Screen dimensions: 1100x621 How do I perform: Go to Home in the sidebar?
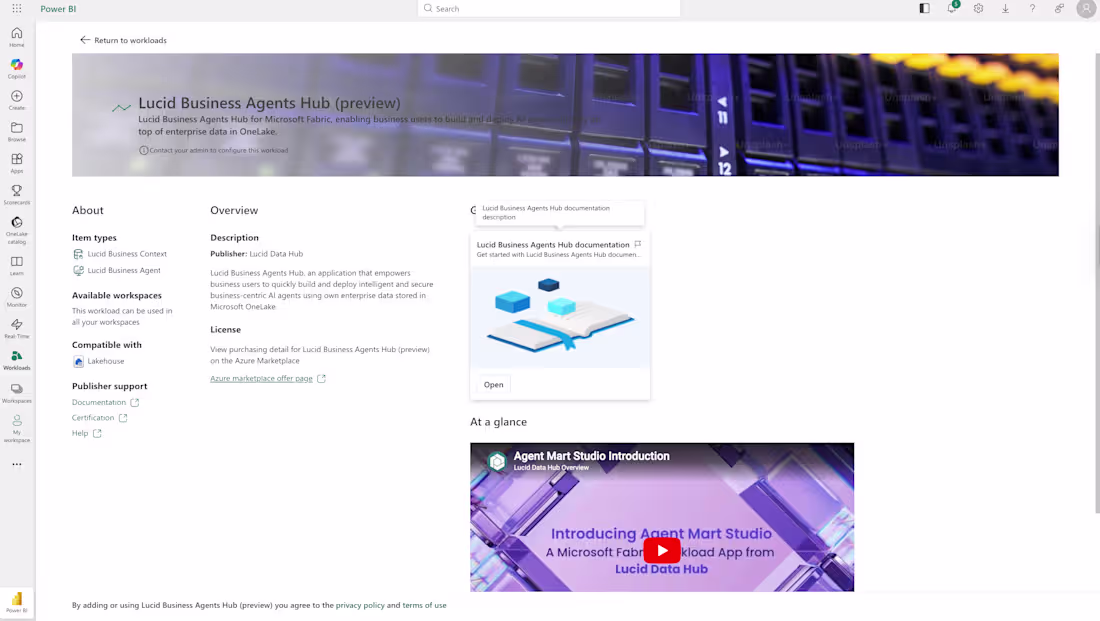pos(17,36)
